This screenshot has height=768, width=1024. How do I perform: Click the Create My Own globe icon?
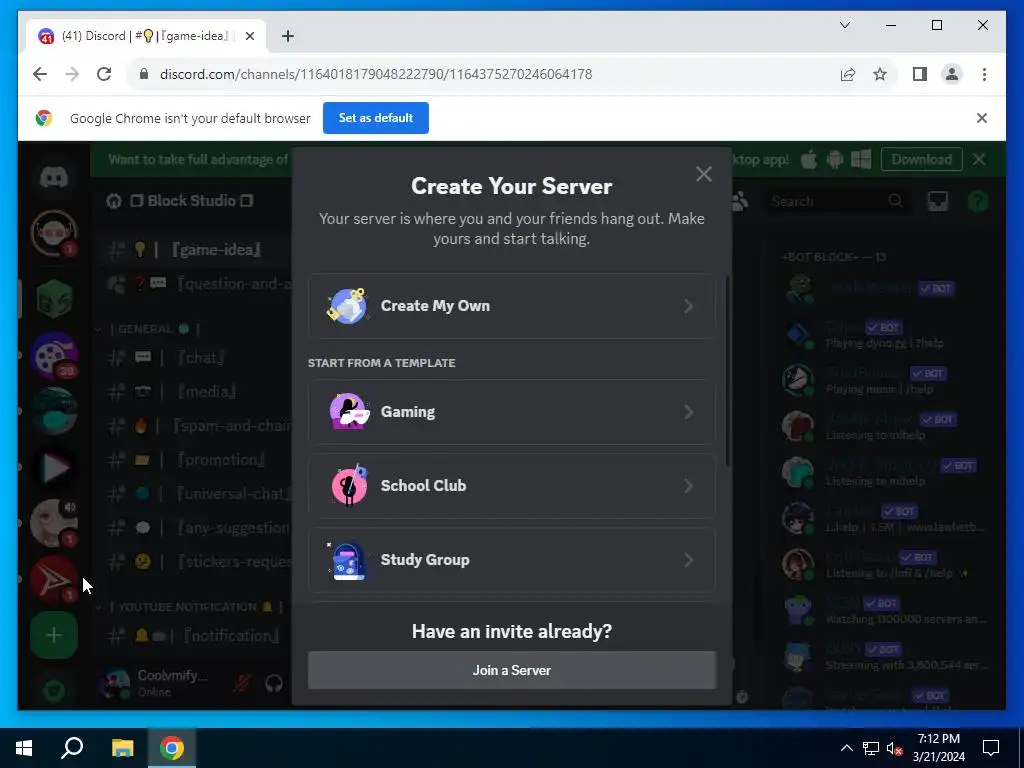(x=347, y=306)
